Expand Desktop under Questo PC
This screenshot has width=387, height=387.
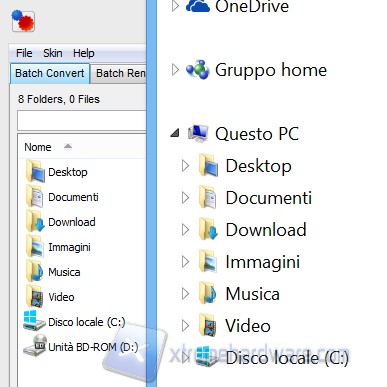(x=186, y=166)
